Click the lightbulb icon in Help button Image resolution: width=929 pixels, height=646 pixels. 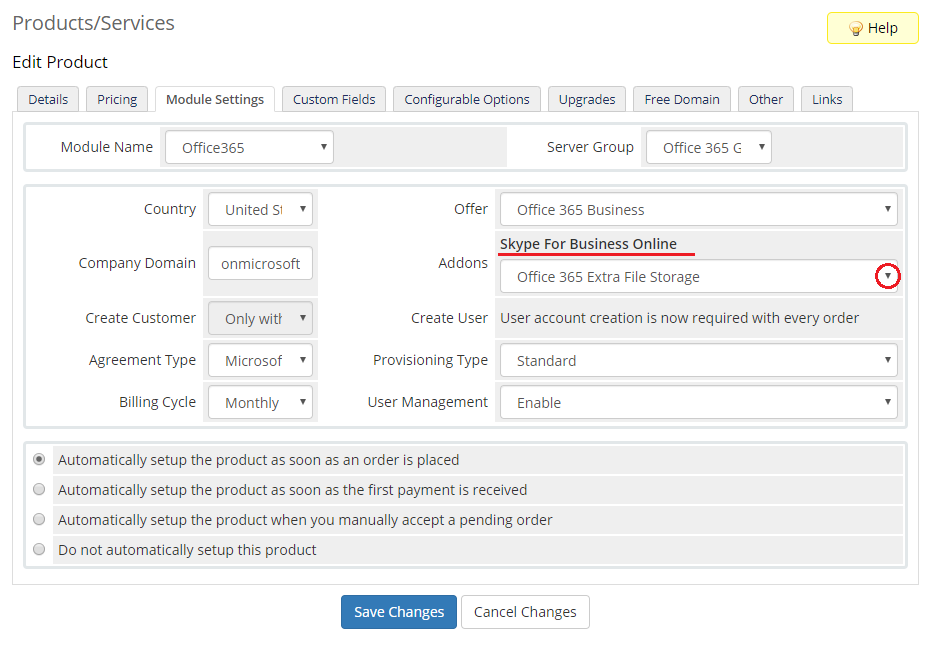[x=856, y=28]
